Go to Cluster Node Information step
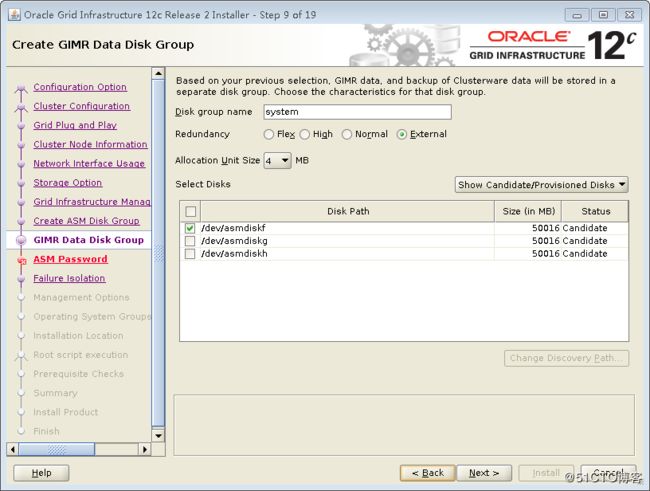650x491 pixels. click(x=90, y=144)
